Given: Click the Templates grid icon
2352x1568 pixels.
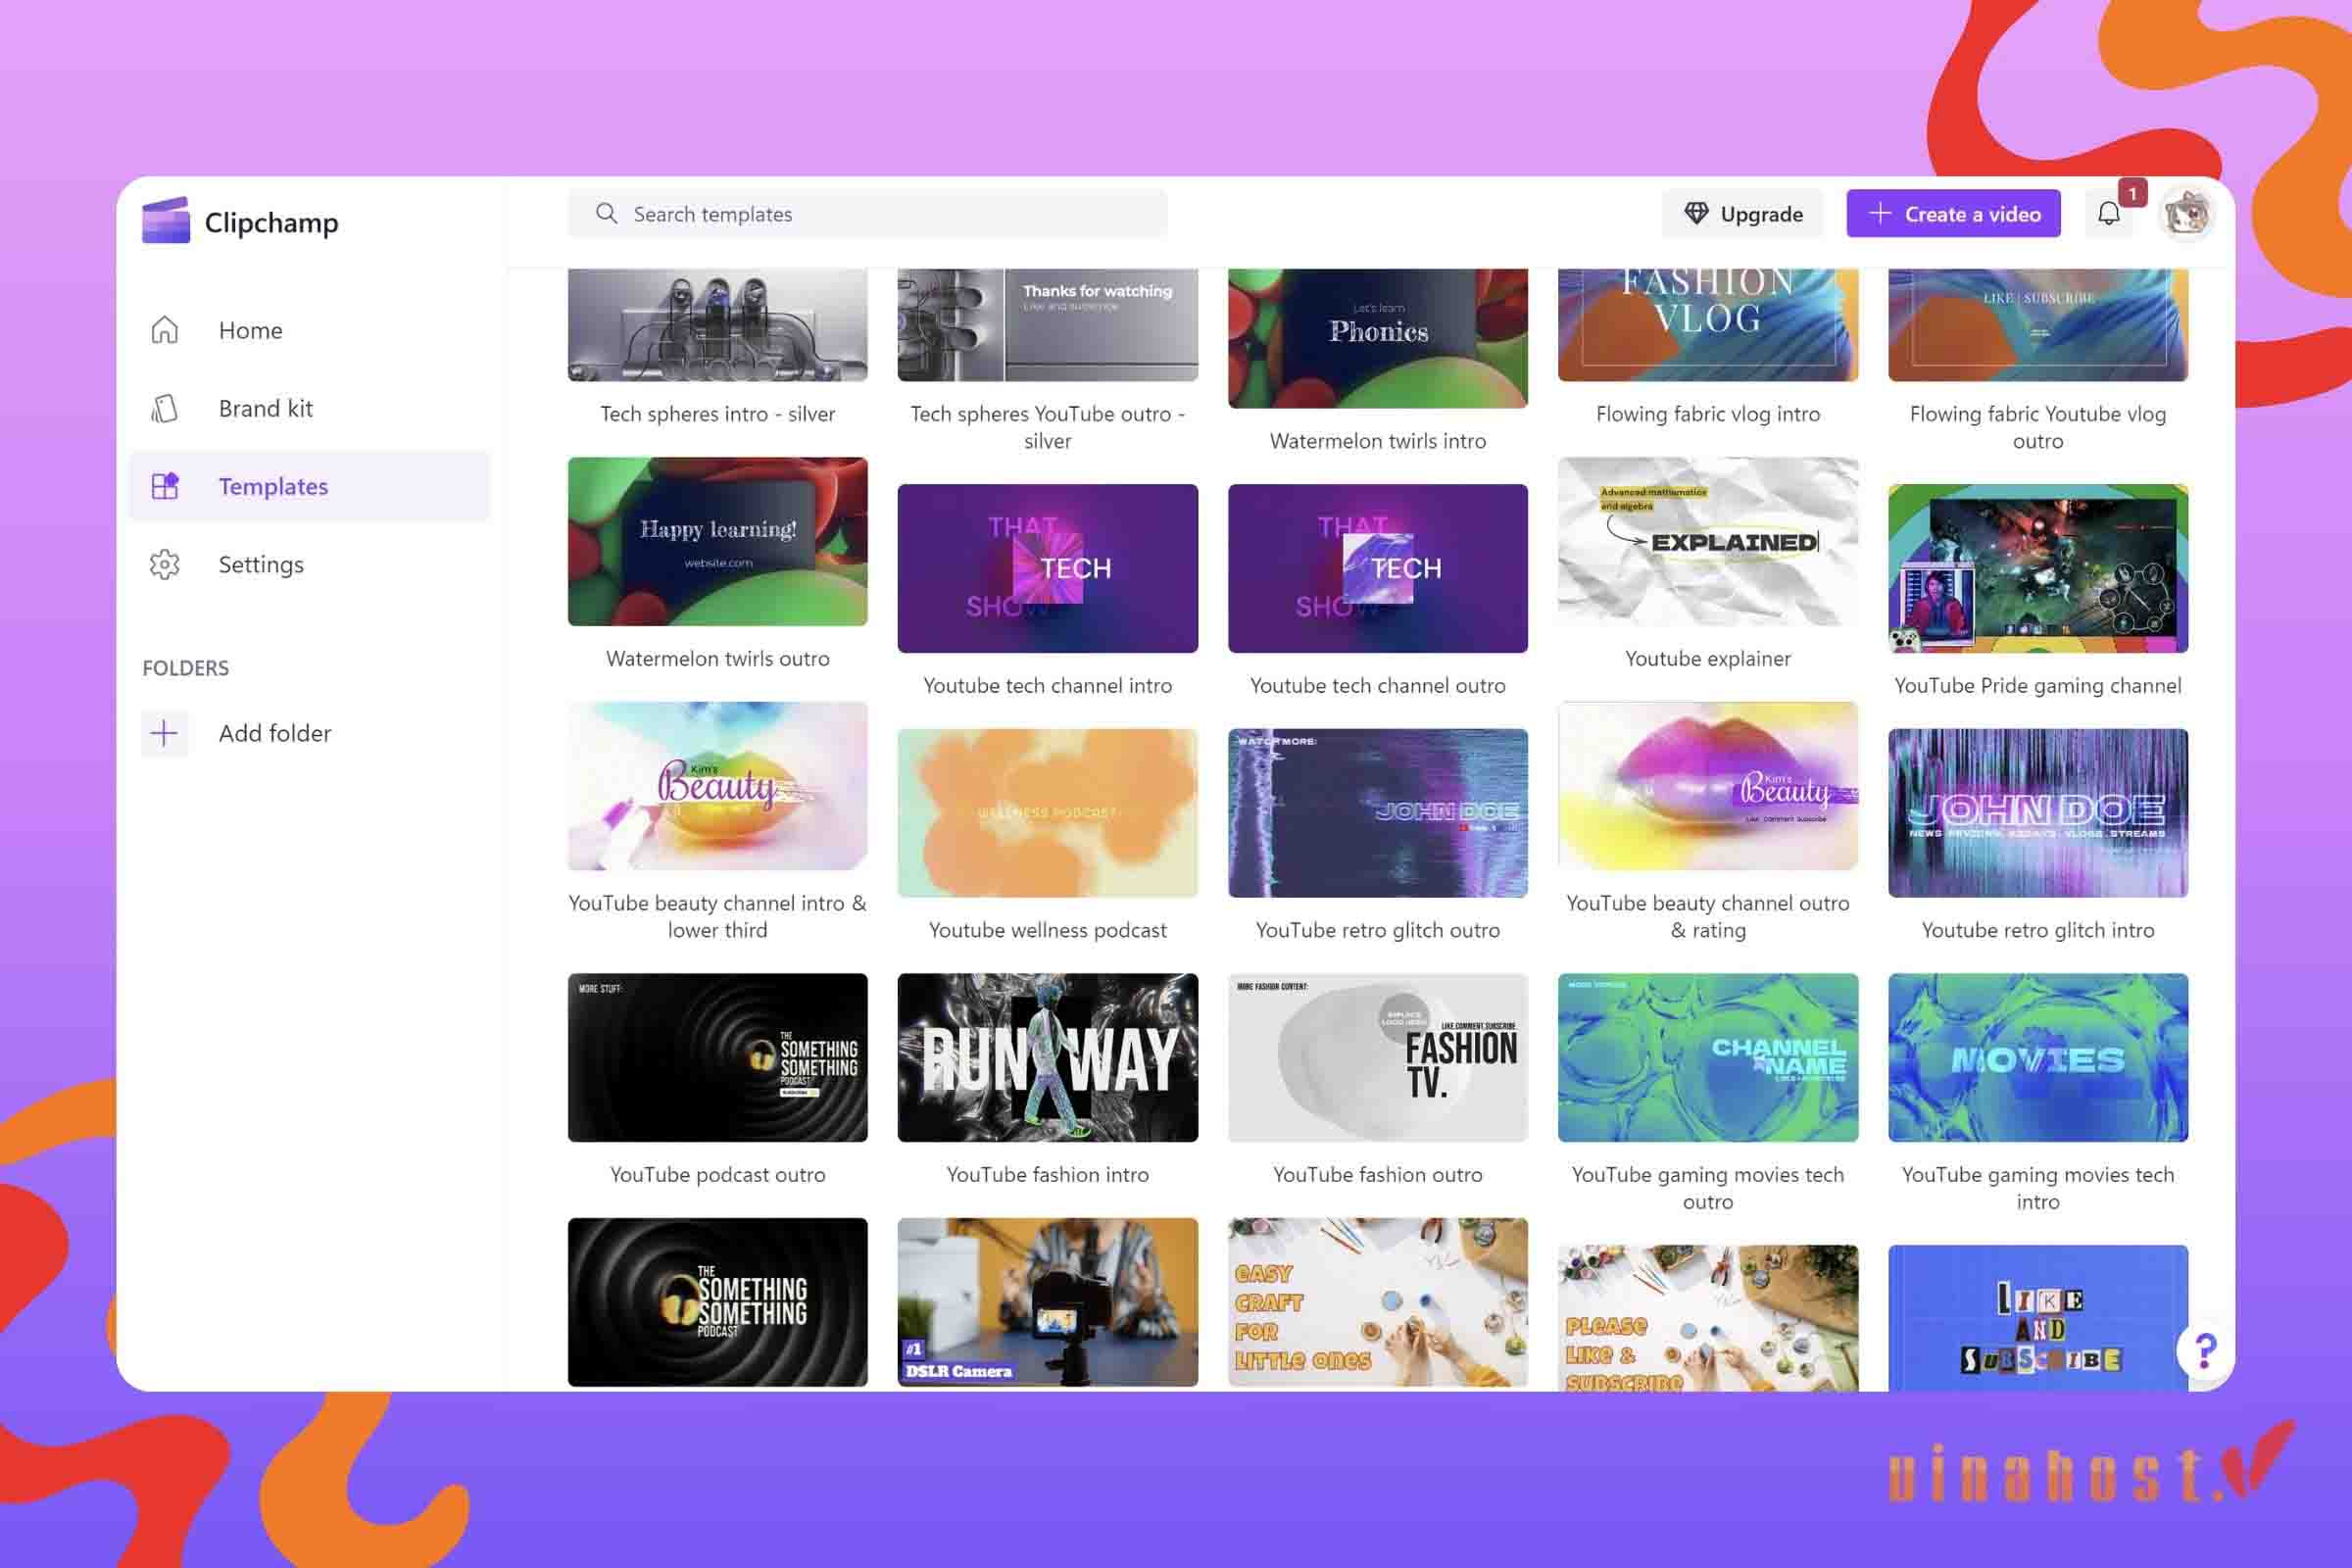Looking at the screenshot, I should tap(165, 486).
